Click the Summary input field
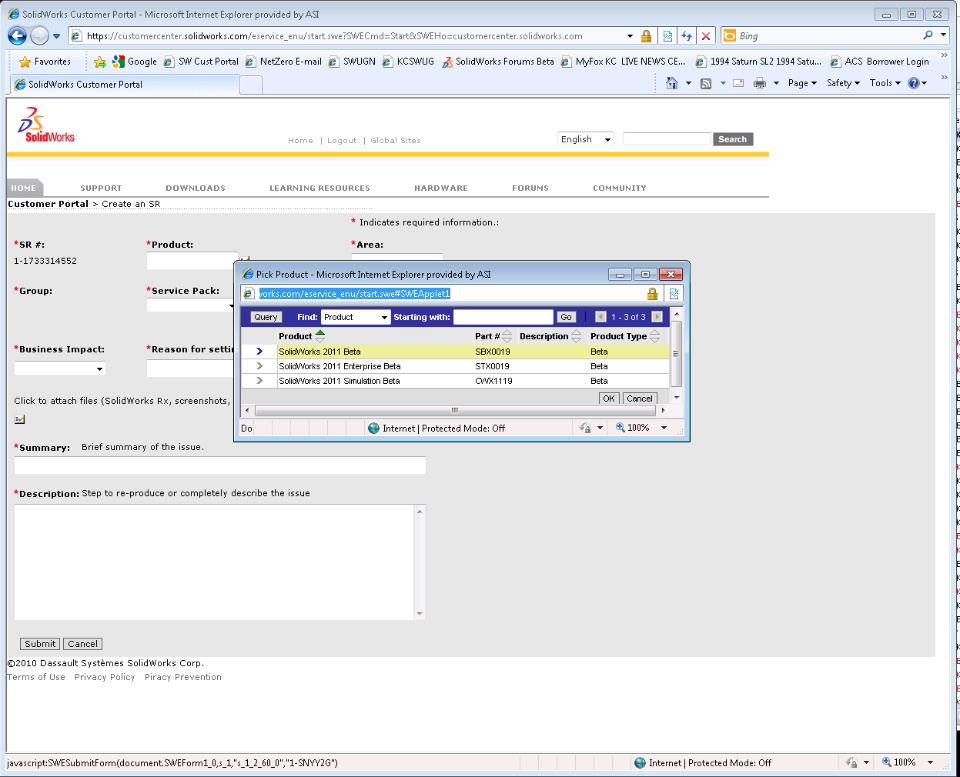This screenshot has height=777, width=960. pyautogui.click(x=220, y=465)
